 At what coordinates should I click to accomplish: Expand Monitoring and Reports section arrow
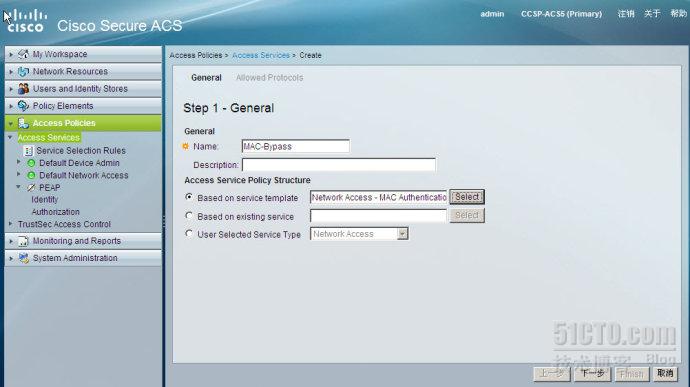tap(11, 241)
